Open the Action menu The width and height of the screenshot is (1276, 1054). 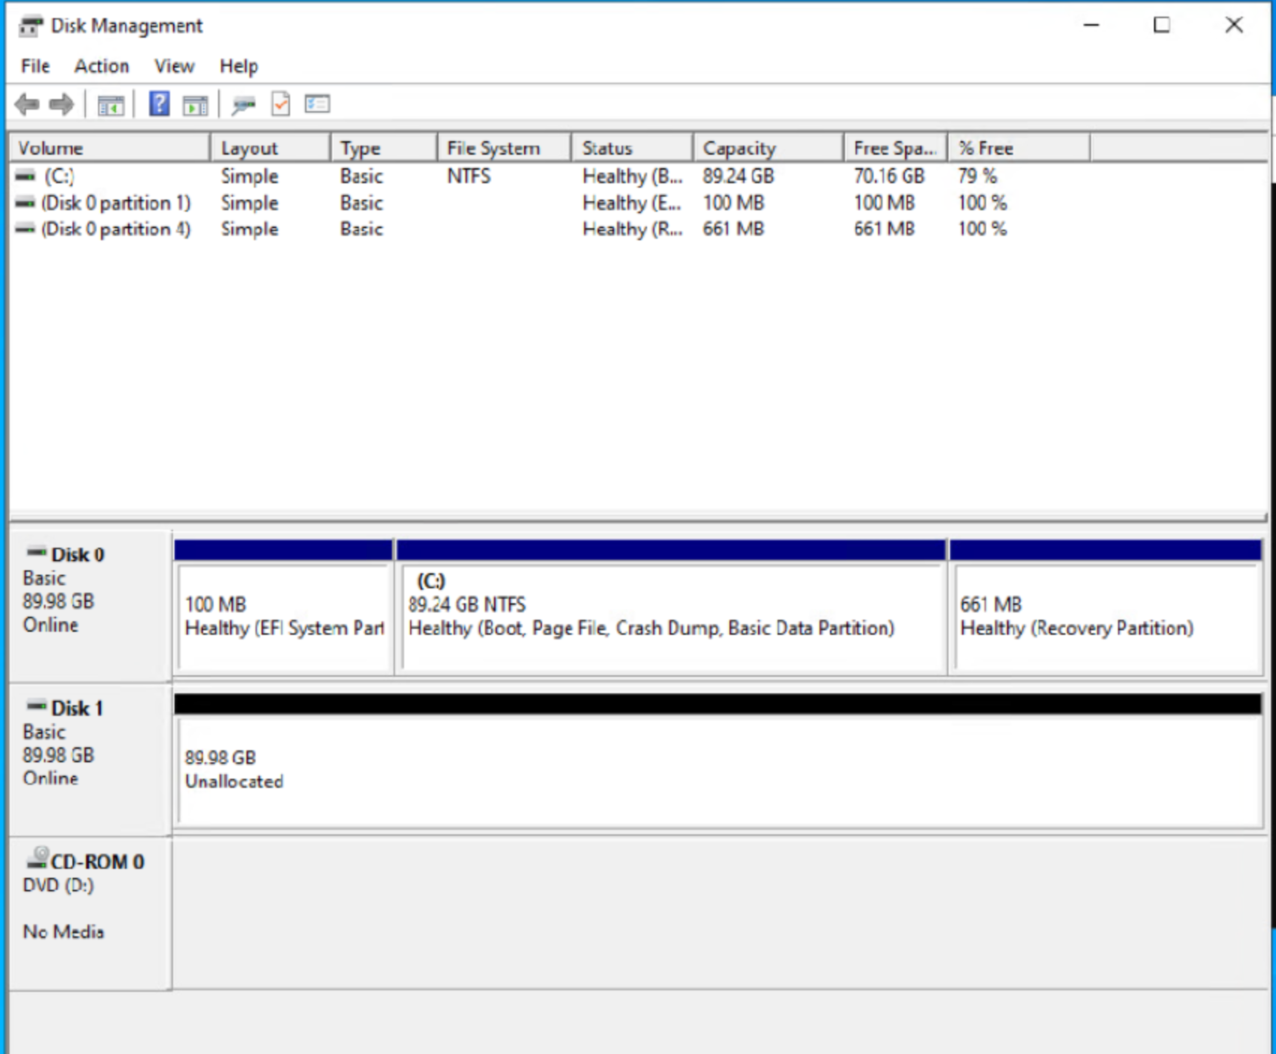click(100, 66)
